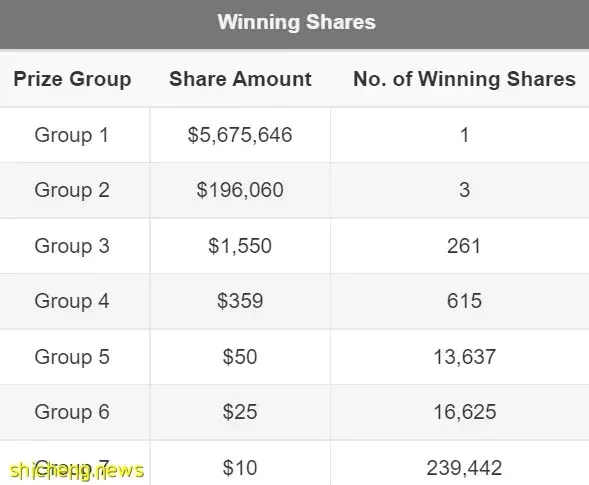
Task: Click the Group 2 row label
Action: pyautogui.click(x=72, y=190)
